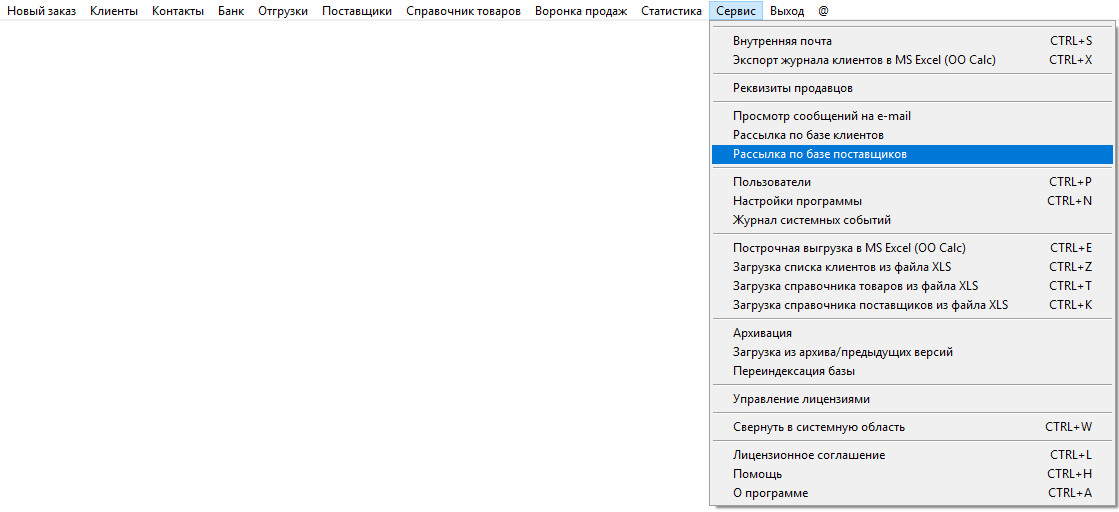Click Архивация in the Сервис menu

coord(762,333)
